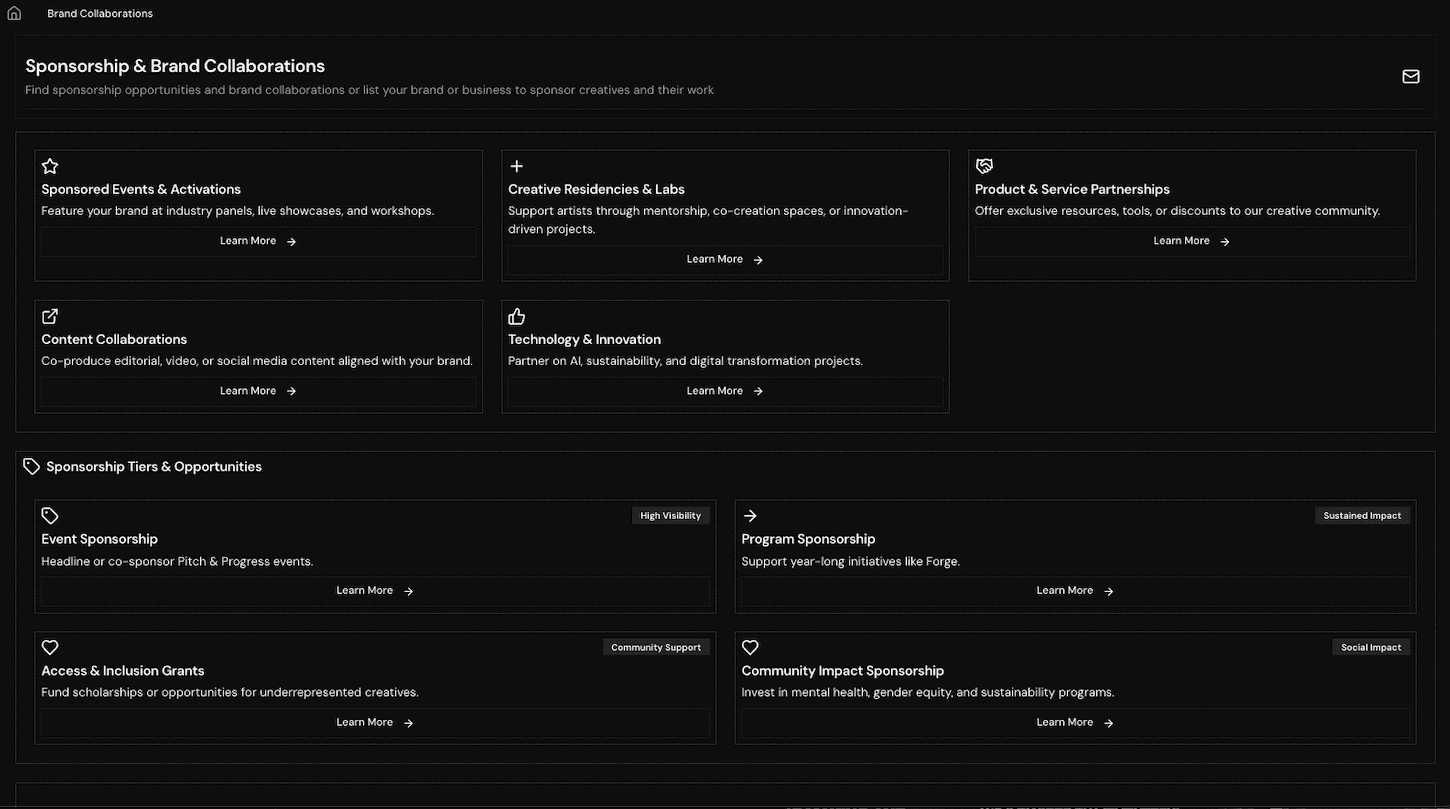The width and height of the screenshot is (1450, 809).
Task: Click the High Visibility badge
Action: pos(671,516)
